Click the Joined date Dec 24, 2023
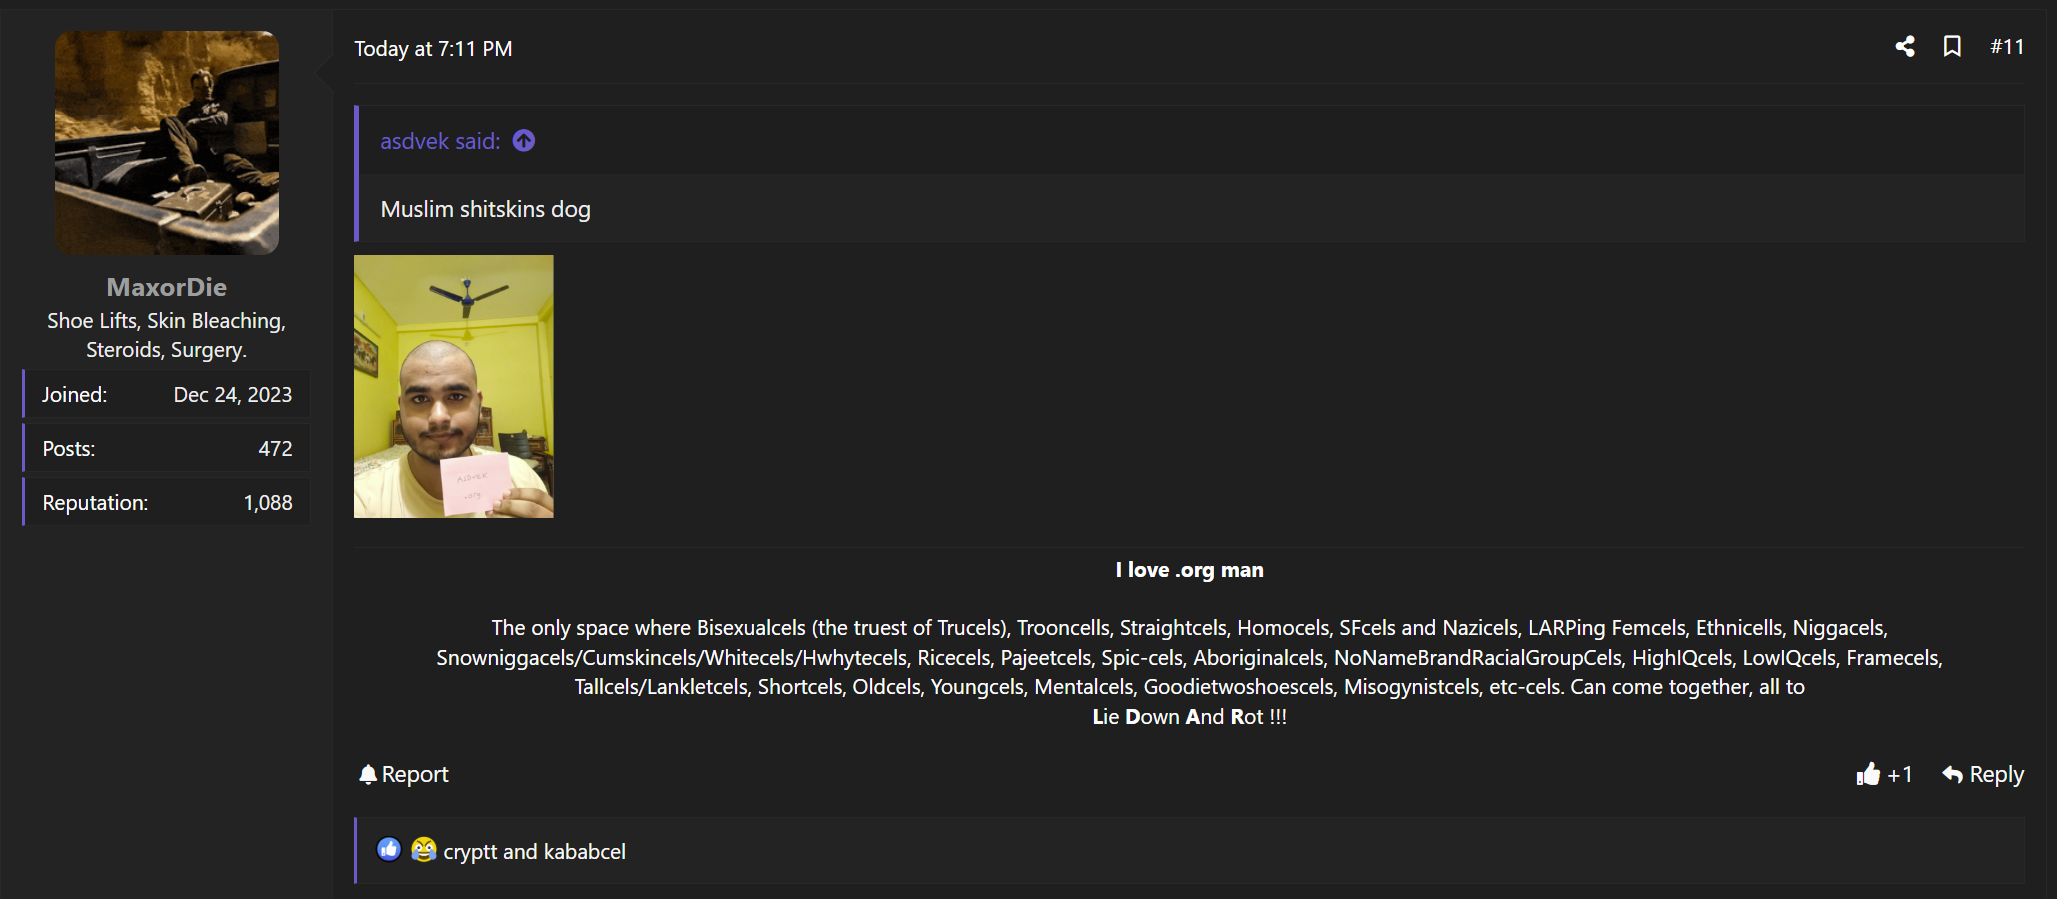The width and height of the screenshot is (2057, 899). [232, 395]
